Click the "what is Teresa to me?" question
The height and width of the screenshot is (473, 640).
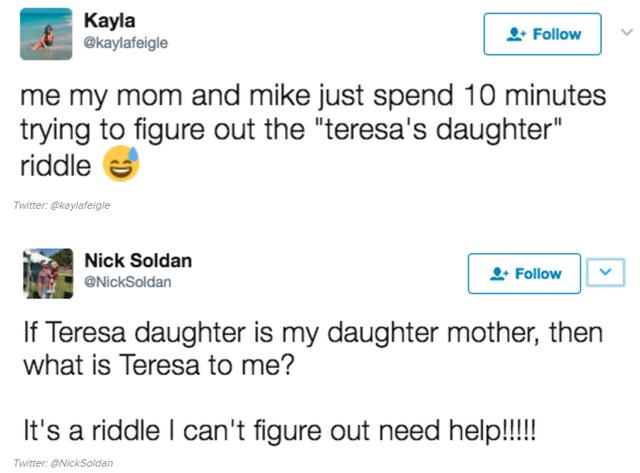pos(158,369)
